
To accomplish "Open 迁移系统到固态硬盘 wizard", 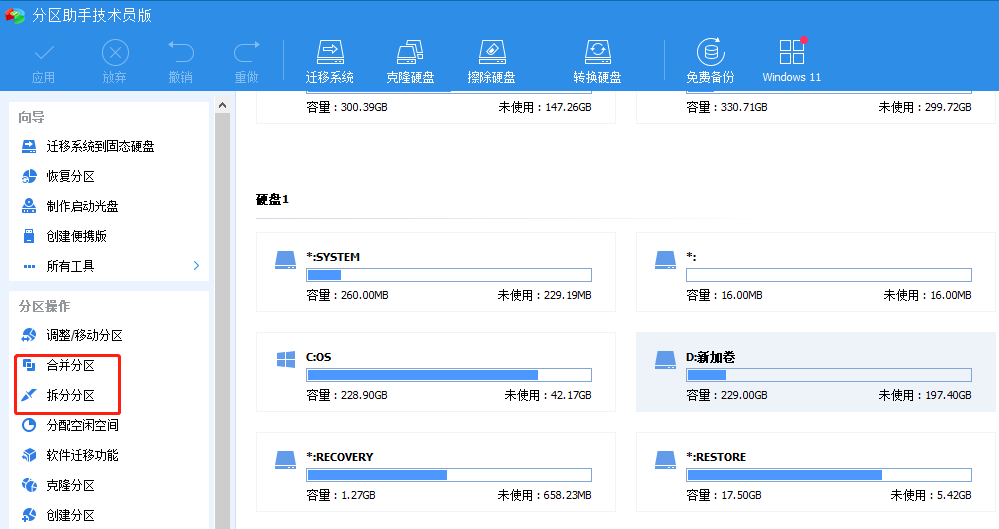I will point(100,146).
